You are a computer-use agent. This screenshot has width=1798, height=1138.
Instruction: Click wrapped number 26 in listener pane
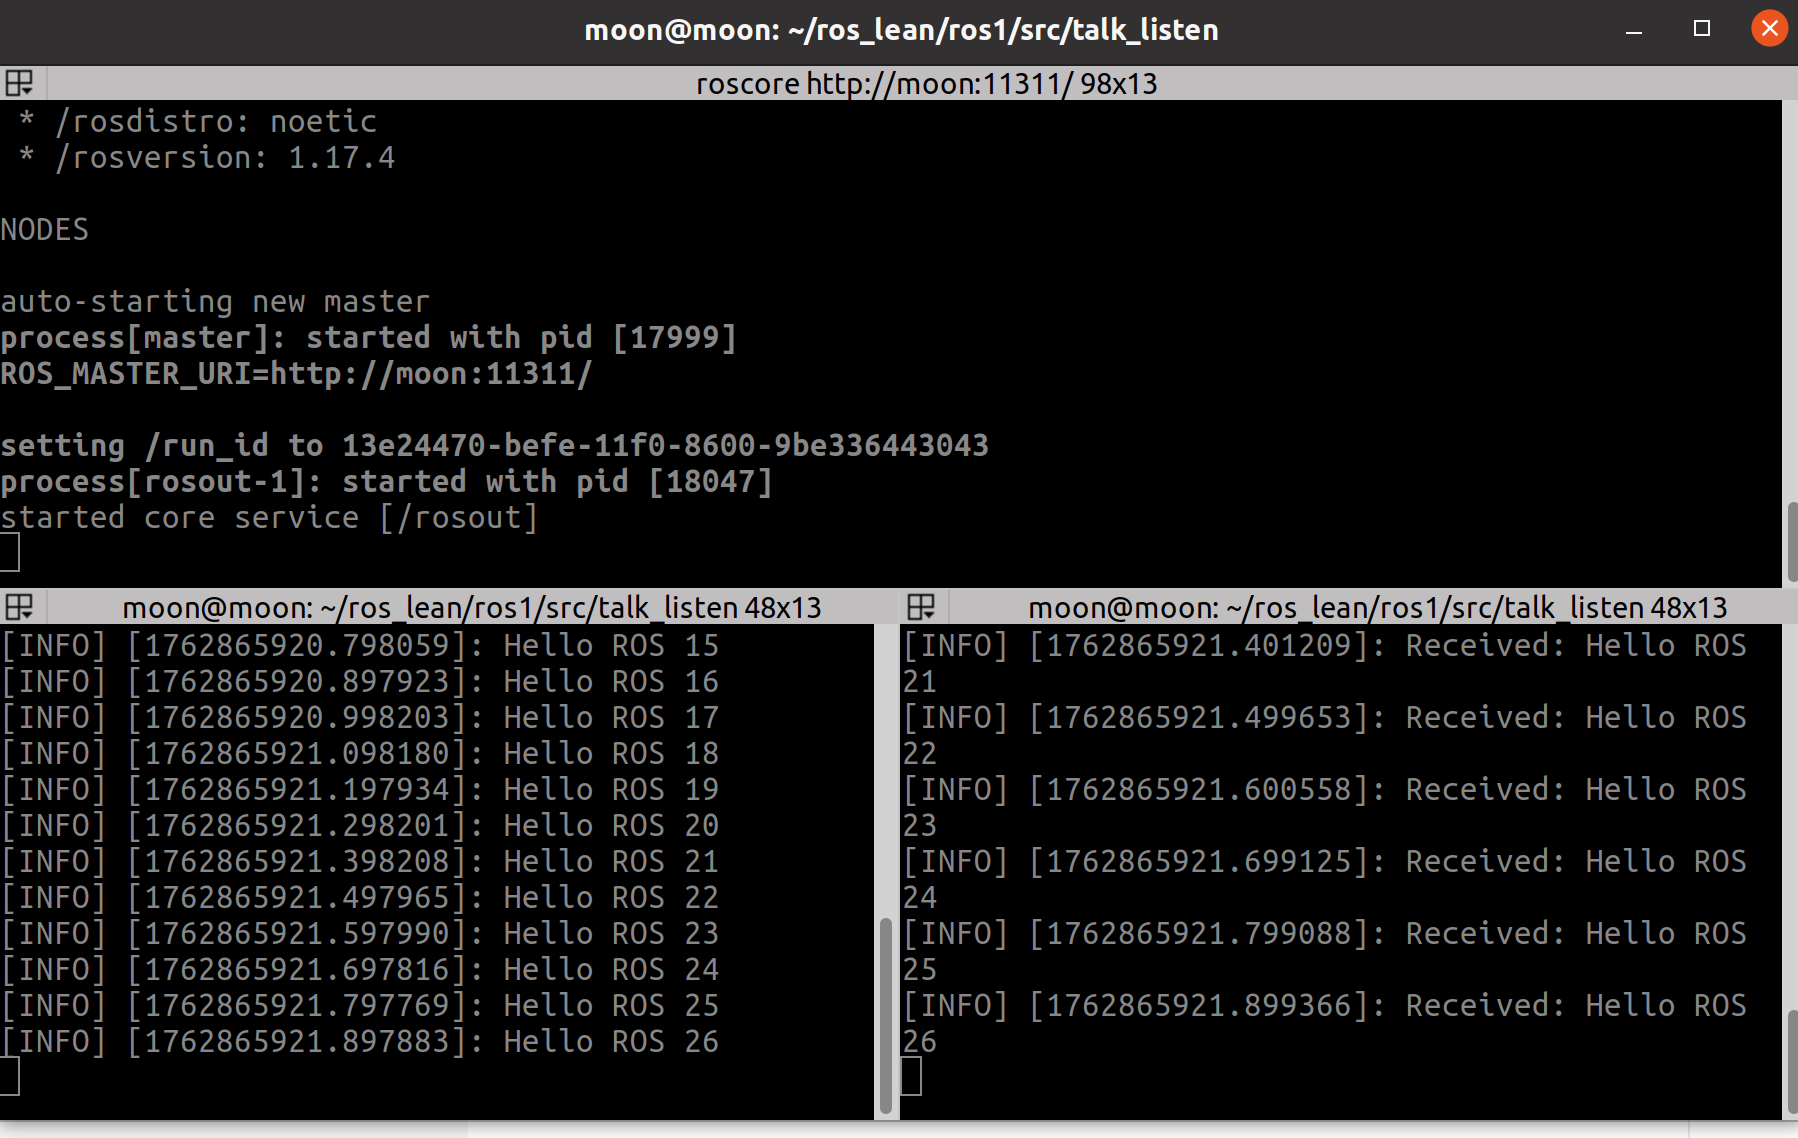point(920,1041)
